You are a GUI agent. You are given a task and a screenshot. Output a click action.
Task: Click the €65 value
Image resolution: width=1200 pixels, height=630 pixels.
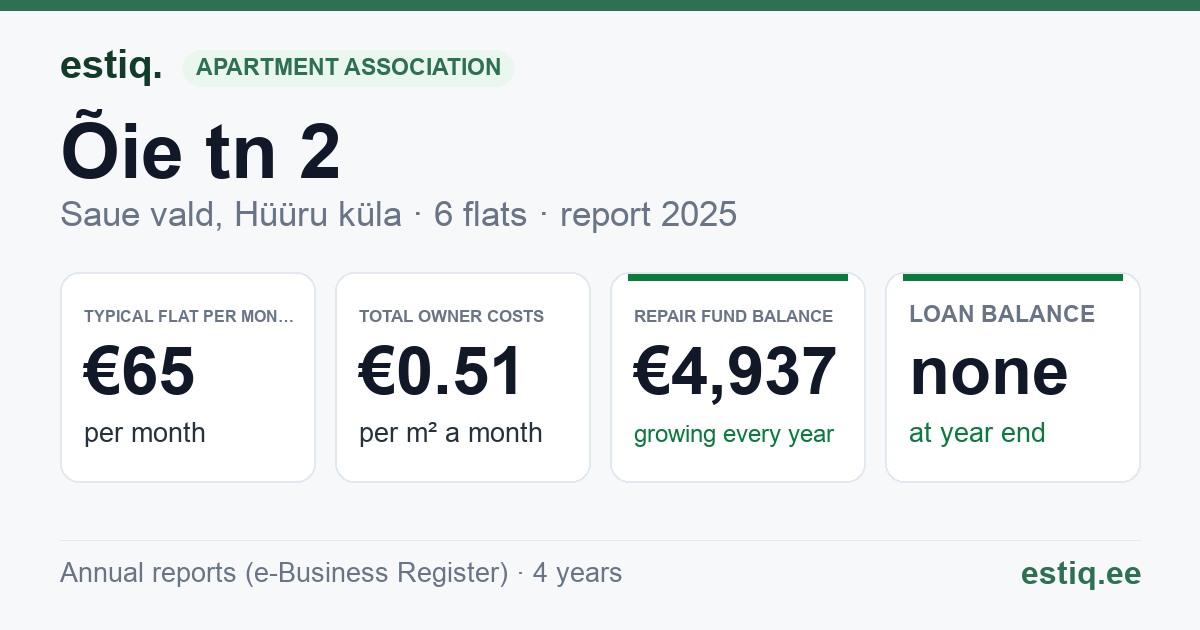139,372
